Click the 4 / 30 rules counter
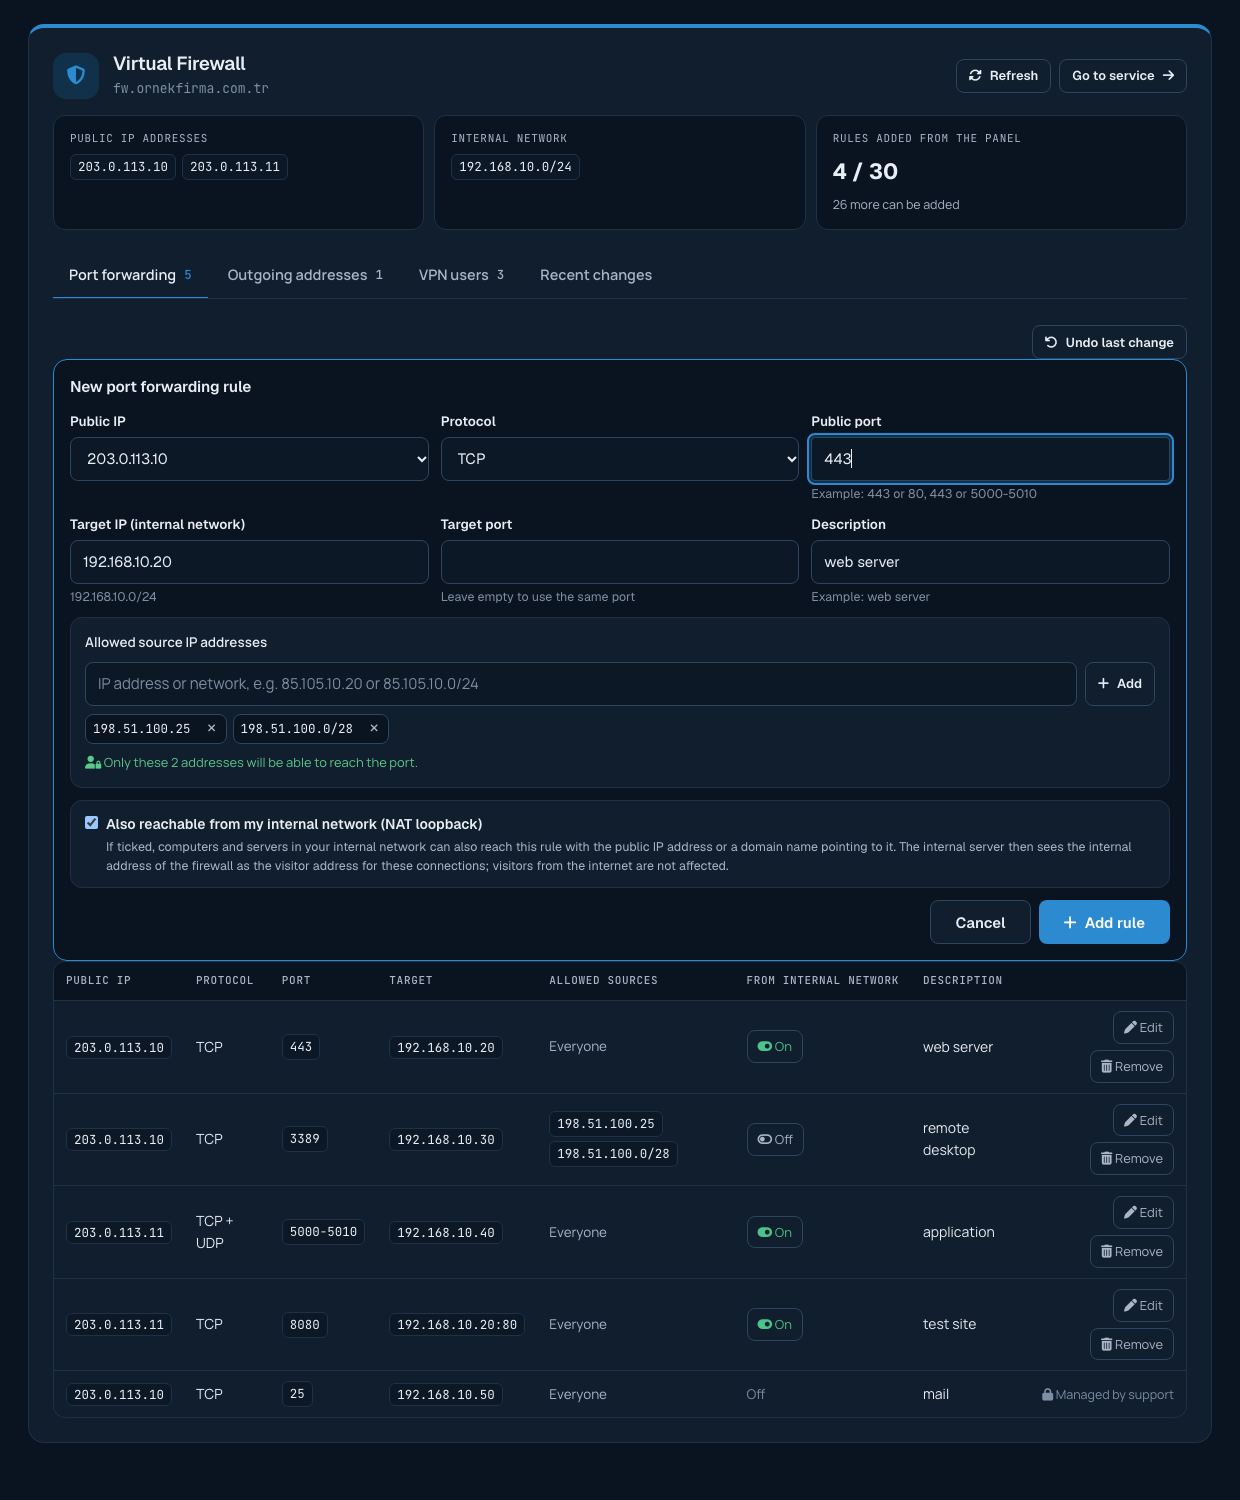 (865, 172)
